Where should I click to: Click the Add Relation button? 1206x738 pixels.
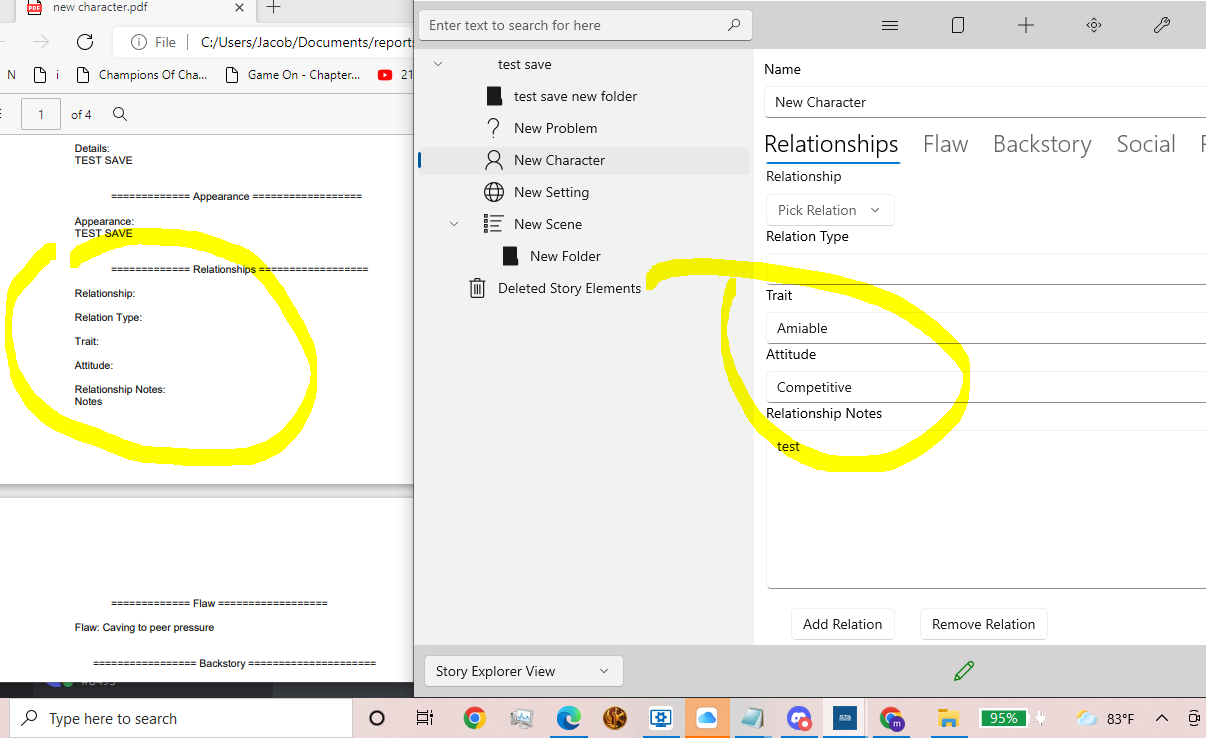click(842, 623)
